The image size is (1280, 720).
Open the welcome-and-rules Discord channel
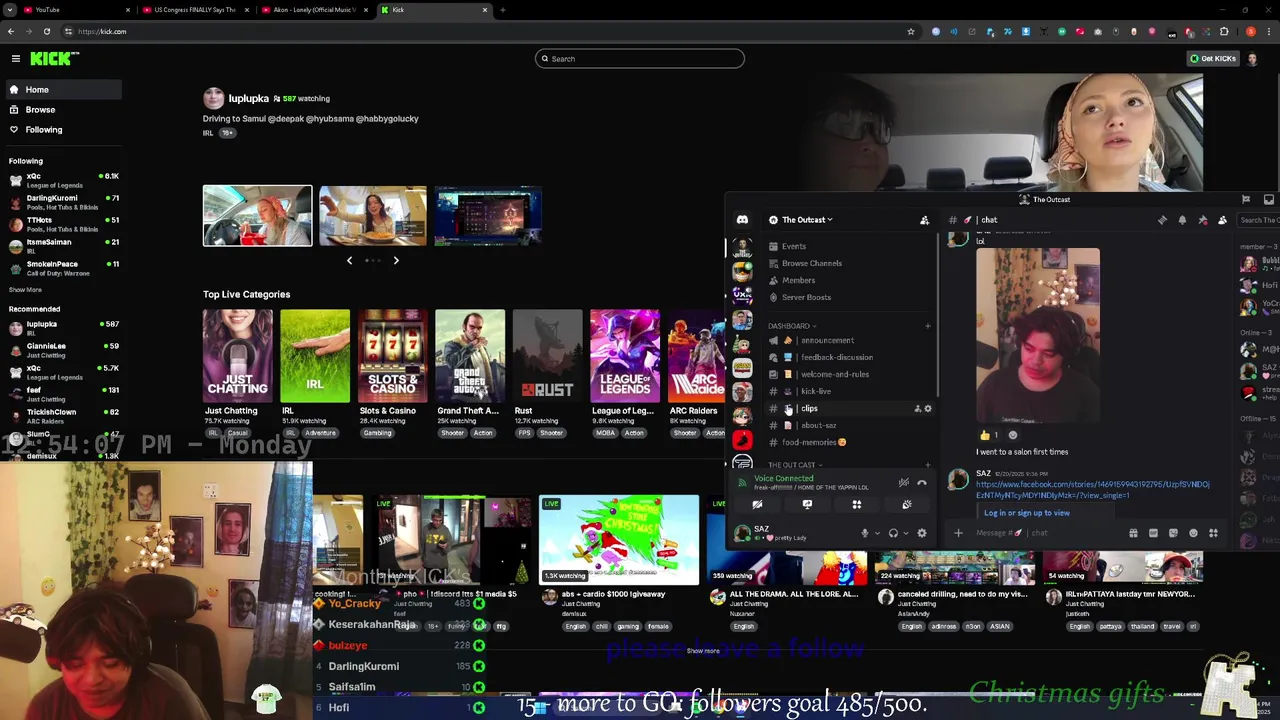(848, 375)
